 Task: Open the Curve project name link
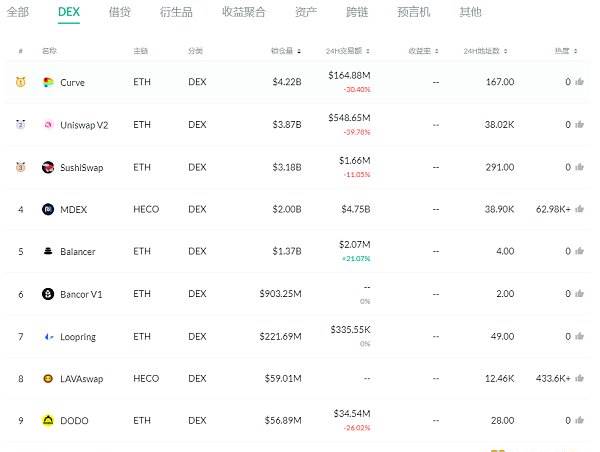pos(72,82)
